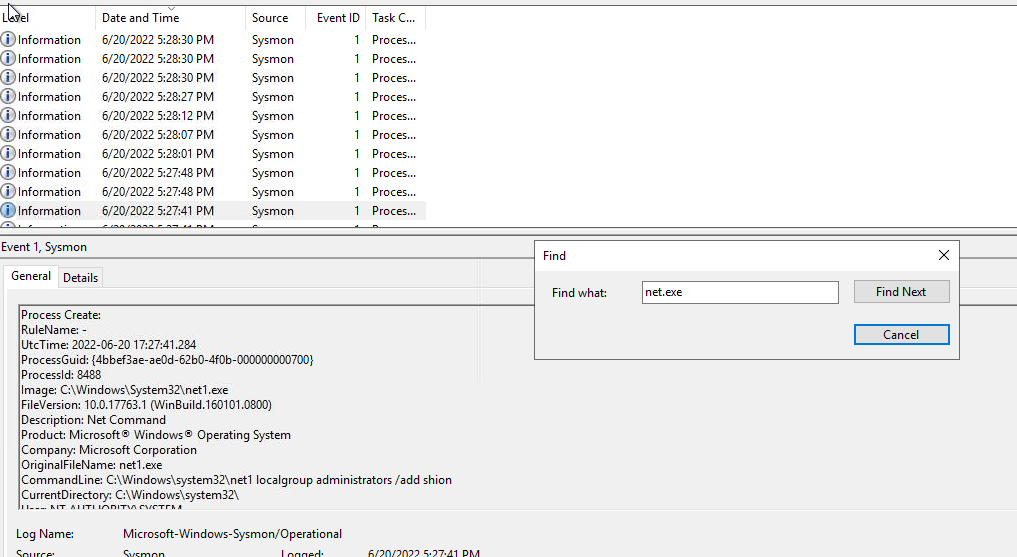
Task: Click the CommandLine line in event description
Action: click(x=236, y=480)
